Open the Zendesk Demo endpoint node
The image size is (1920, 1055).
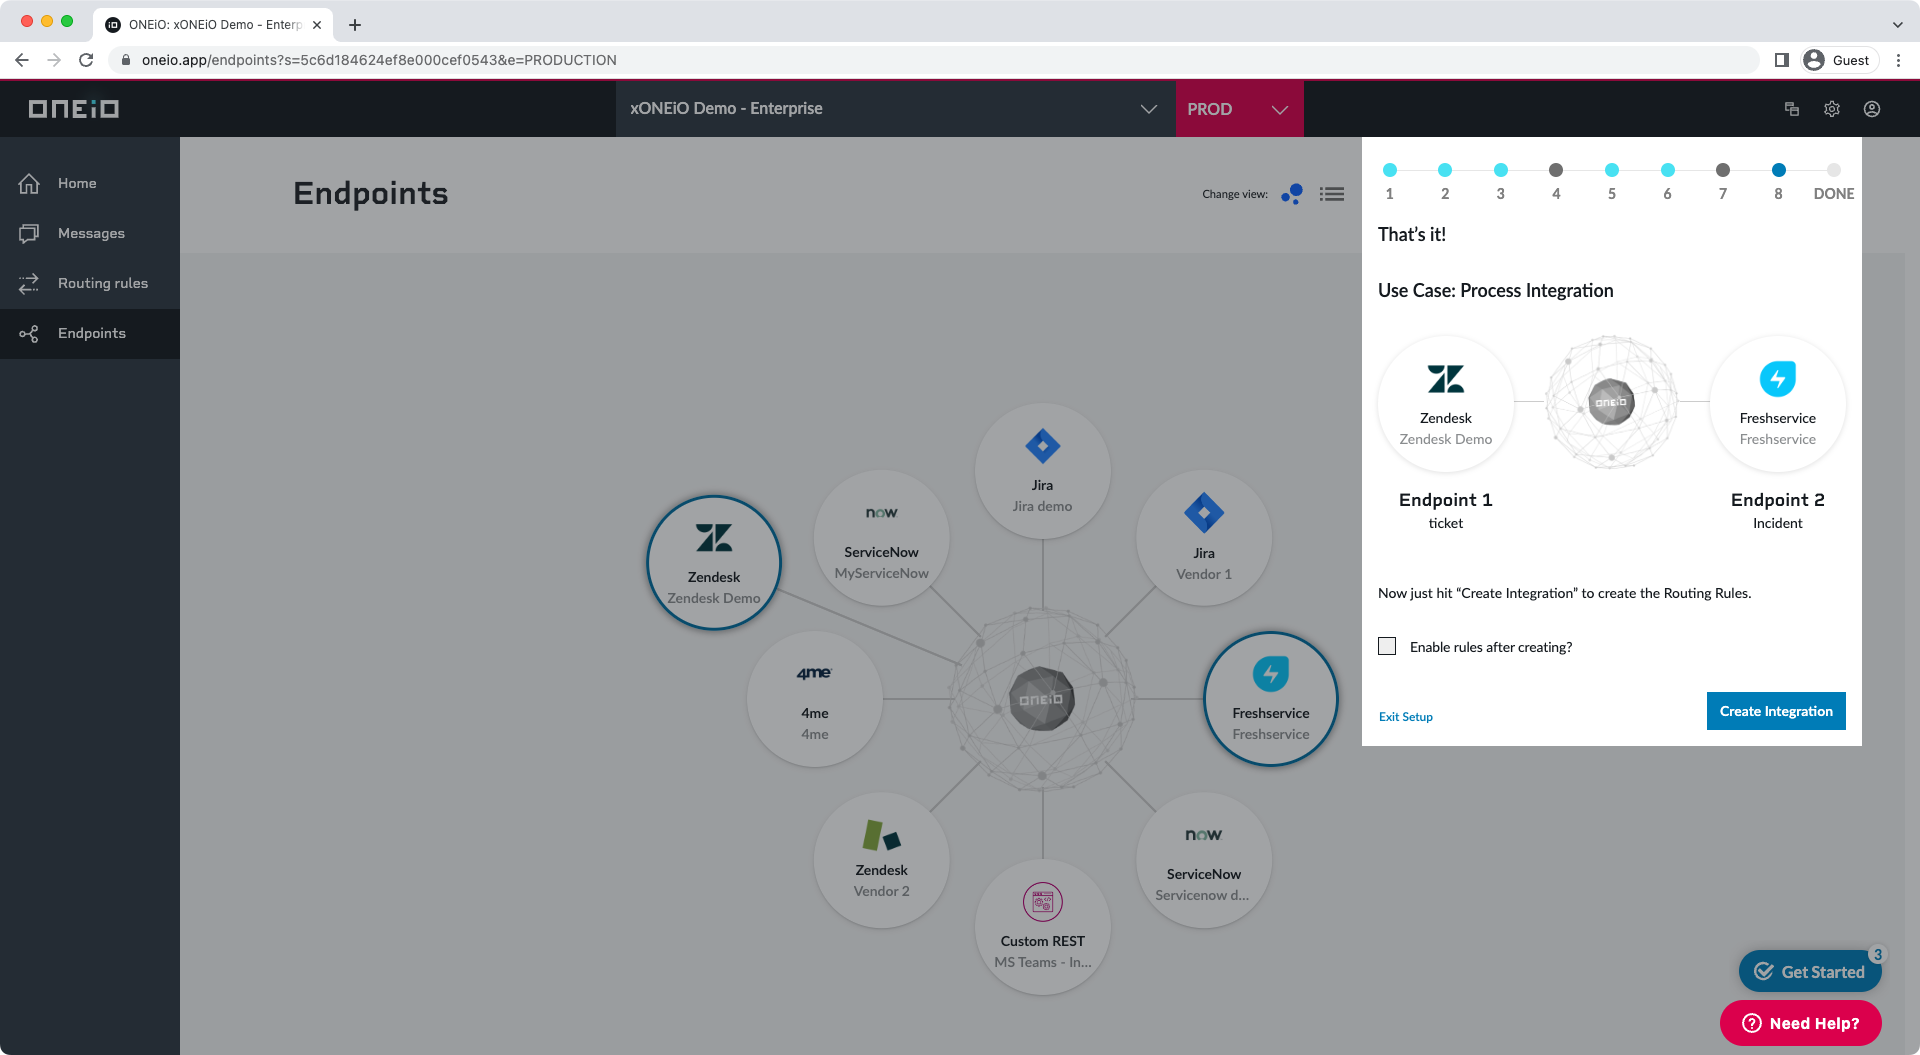pos(713,562)
